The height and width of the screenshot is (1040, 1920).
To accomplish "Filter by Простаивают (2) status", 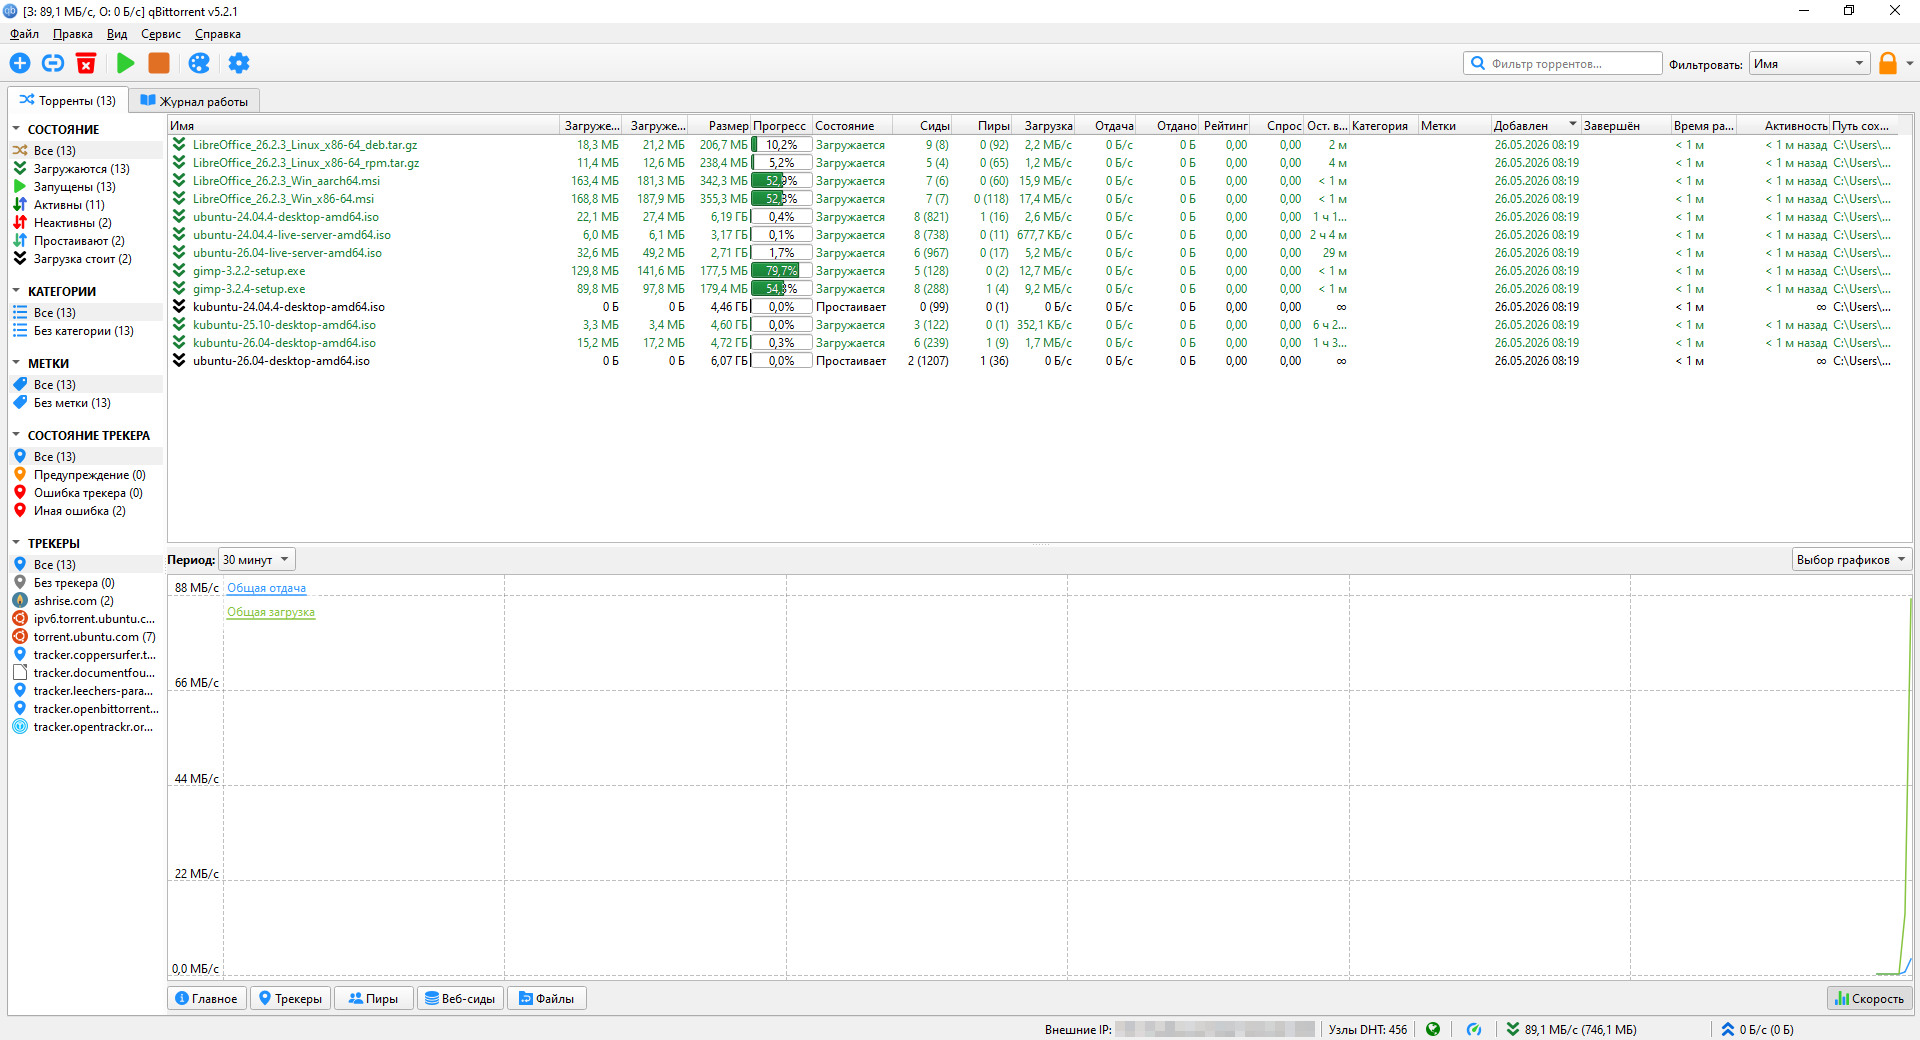I will (x=85, y=241).
